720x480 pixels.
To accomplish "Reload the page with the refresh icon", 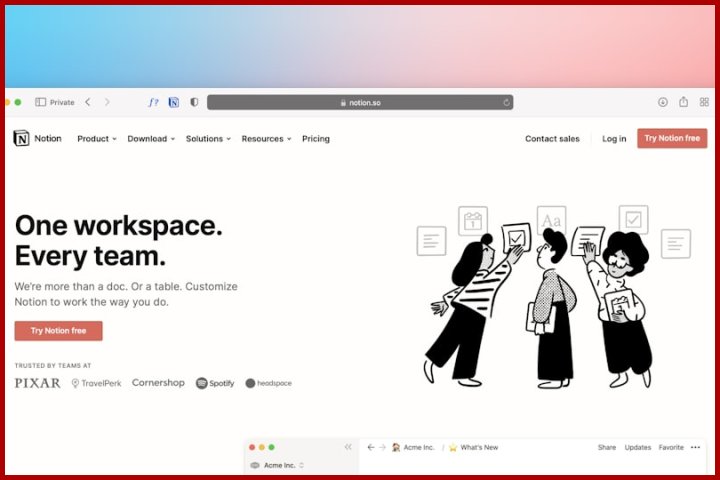I will coord(506,102).
